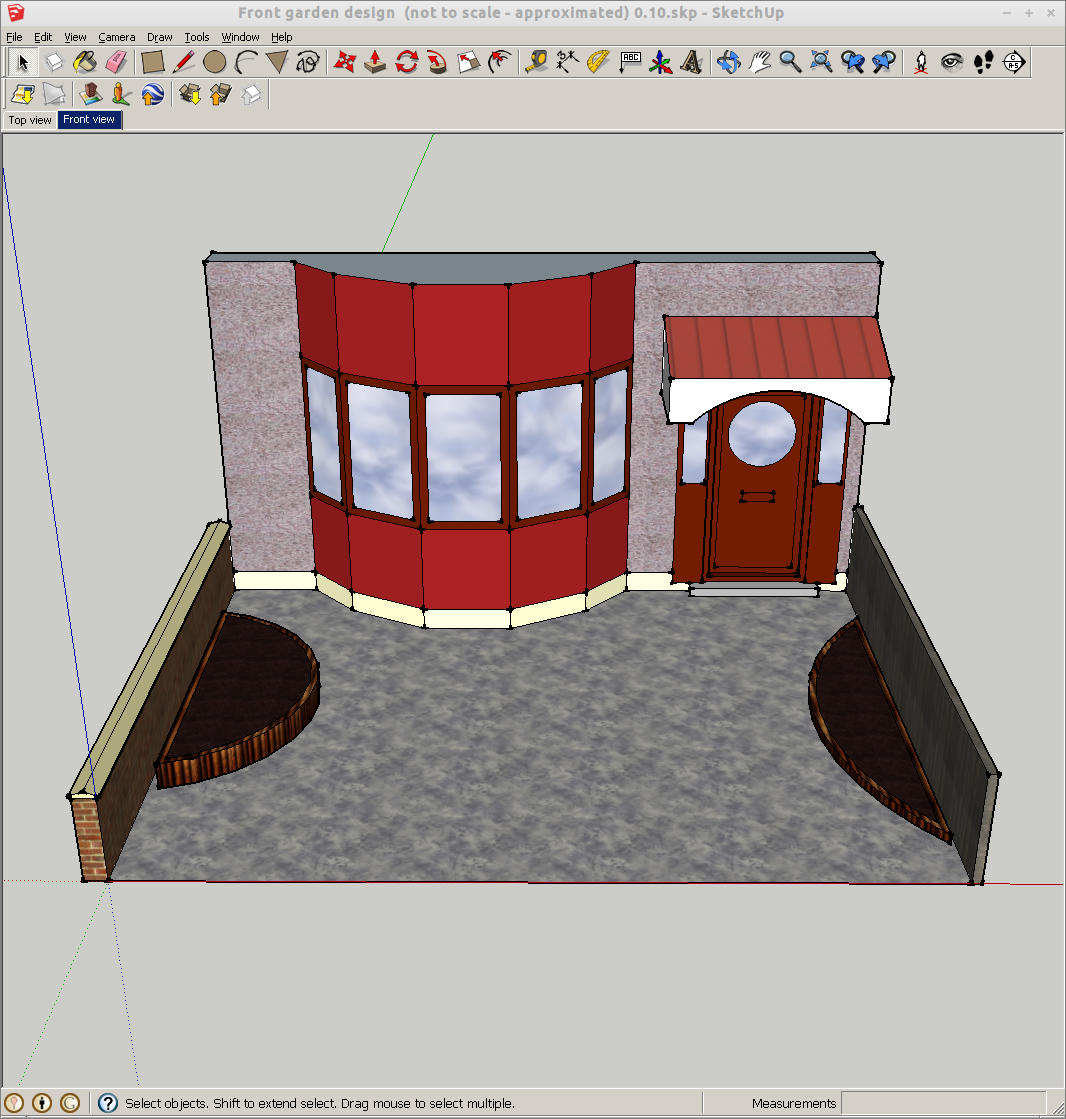This screenshot has height=1119, width=1066.
Task: Select the Rectangle drawing tool
Action: (x=152, y=62)
